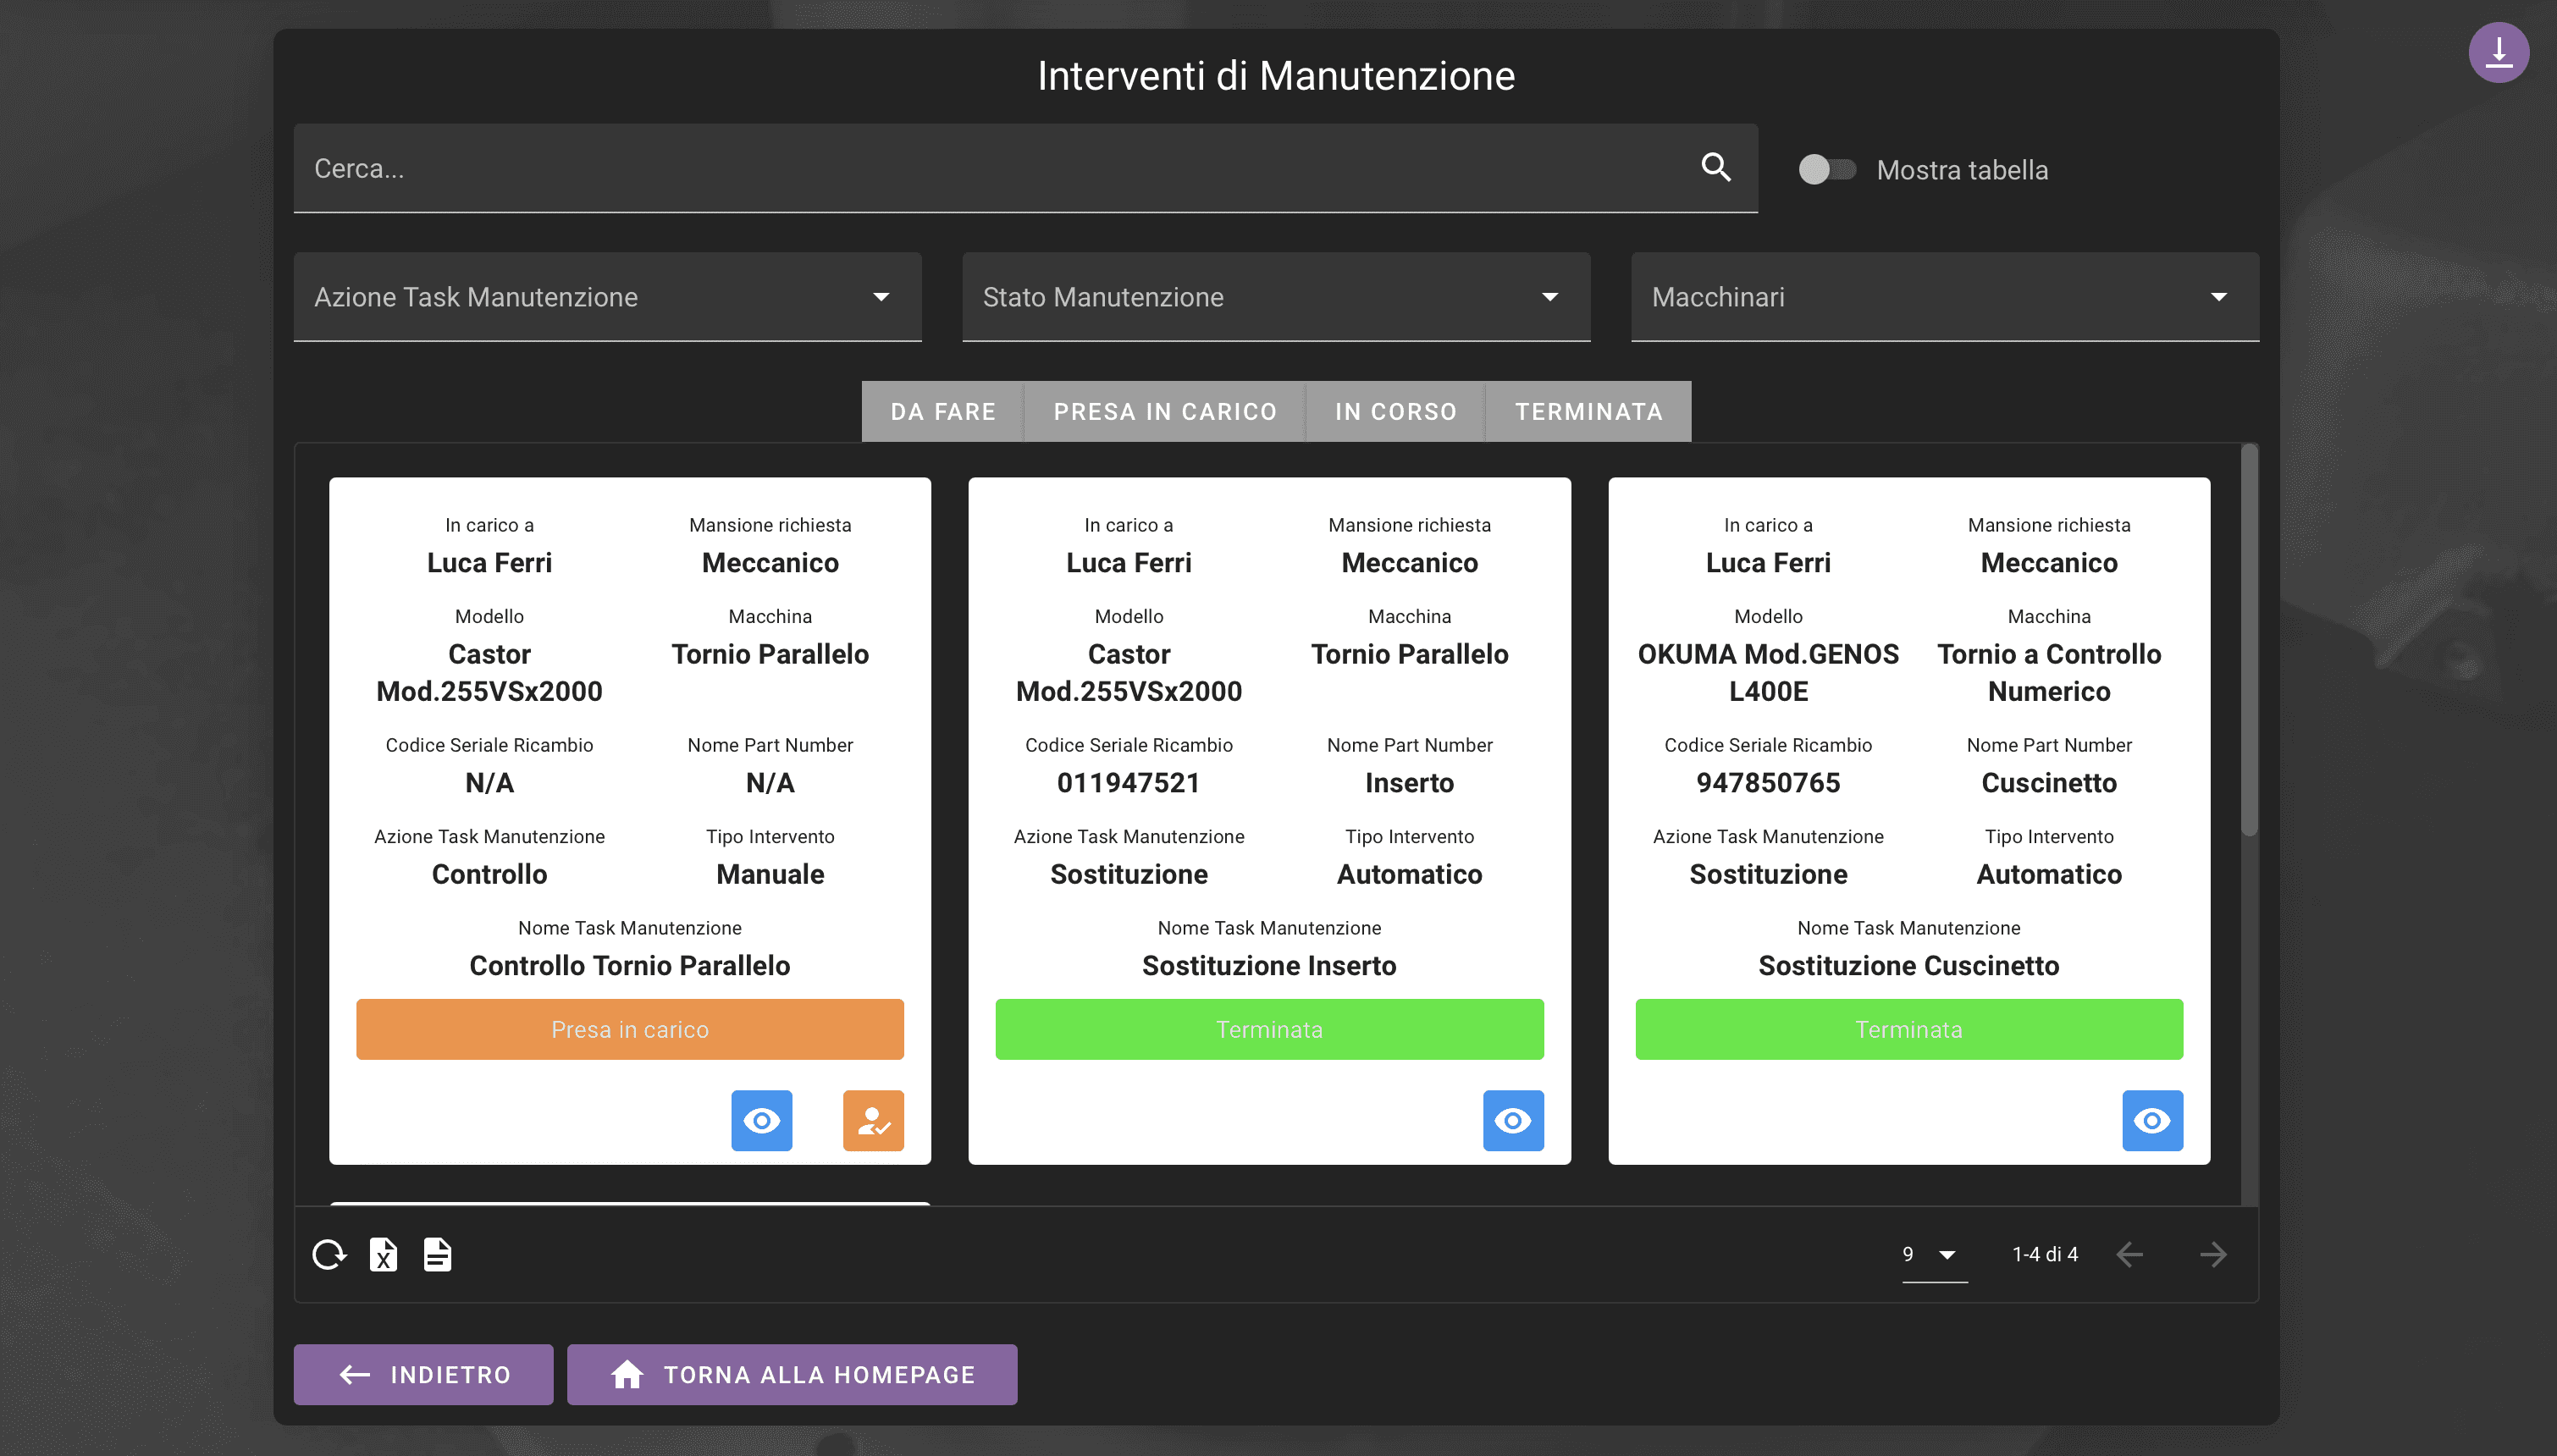Open the Azione Task Manutenzione dropdown
Viewport: 2557px width, 1456px height.
607,297
